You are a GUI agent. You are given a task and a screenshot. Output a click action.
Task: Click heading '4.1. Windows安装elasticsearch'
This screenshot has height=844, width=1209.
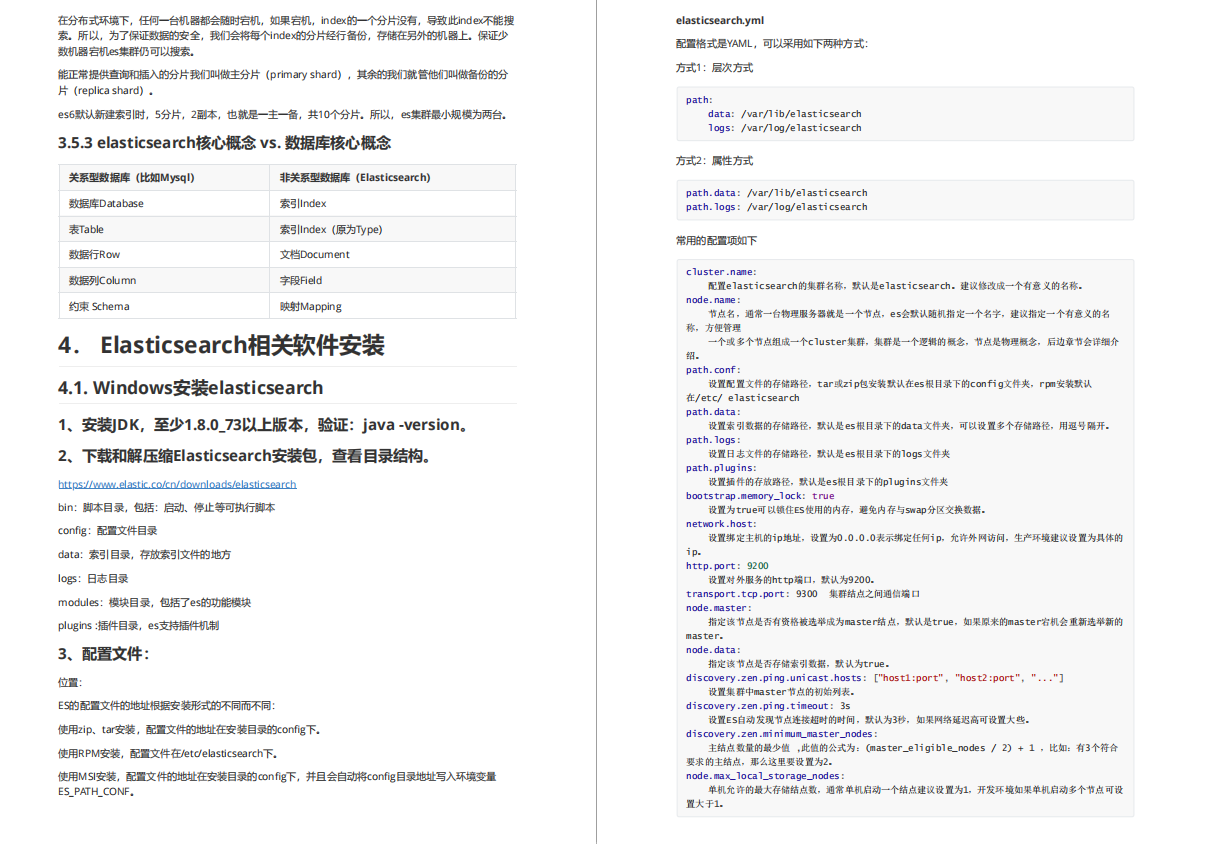pyautogui.click(x=190, y=388)
